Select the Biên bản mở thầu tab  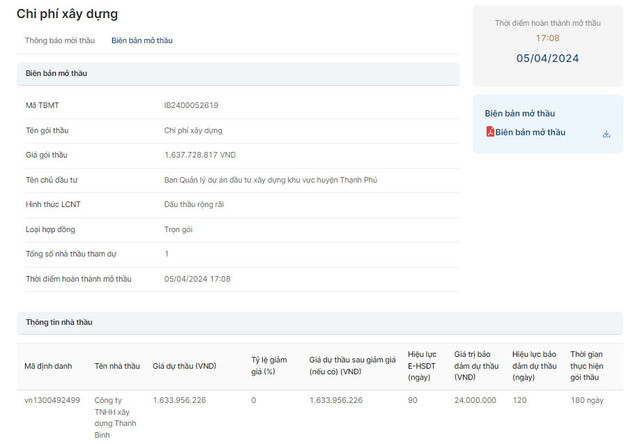142,41
